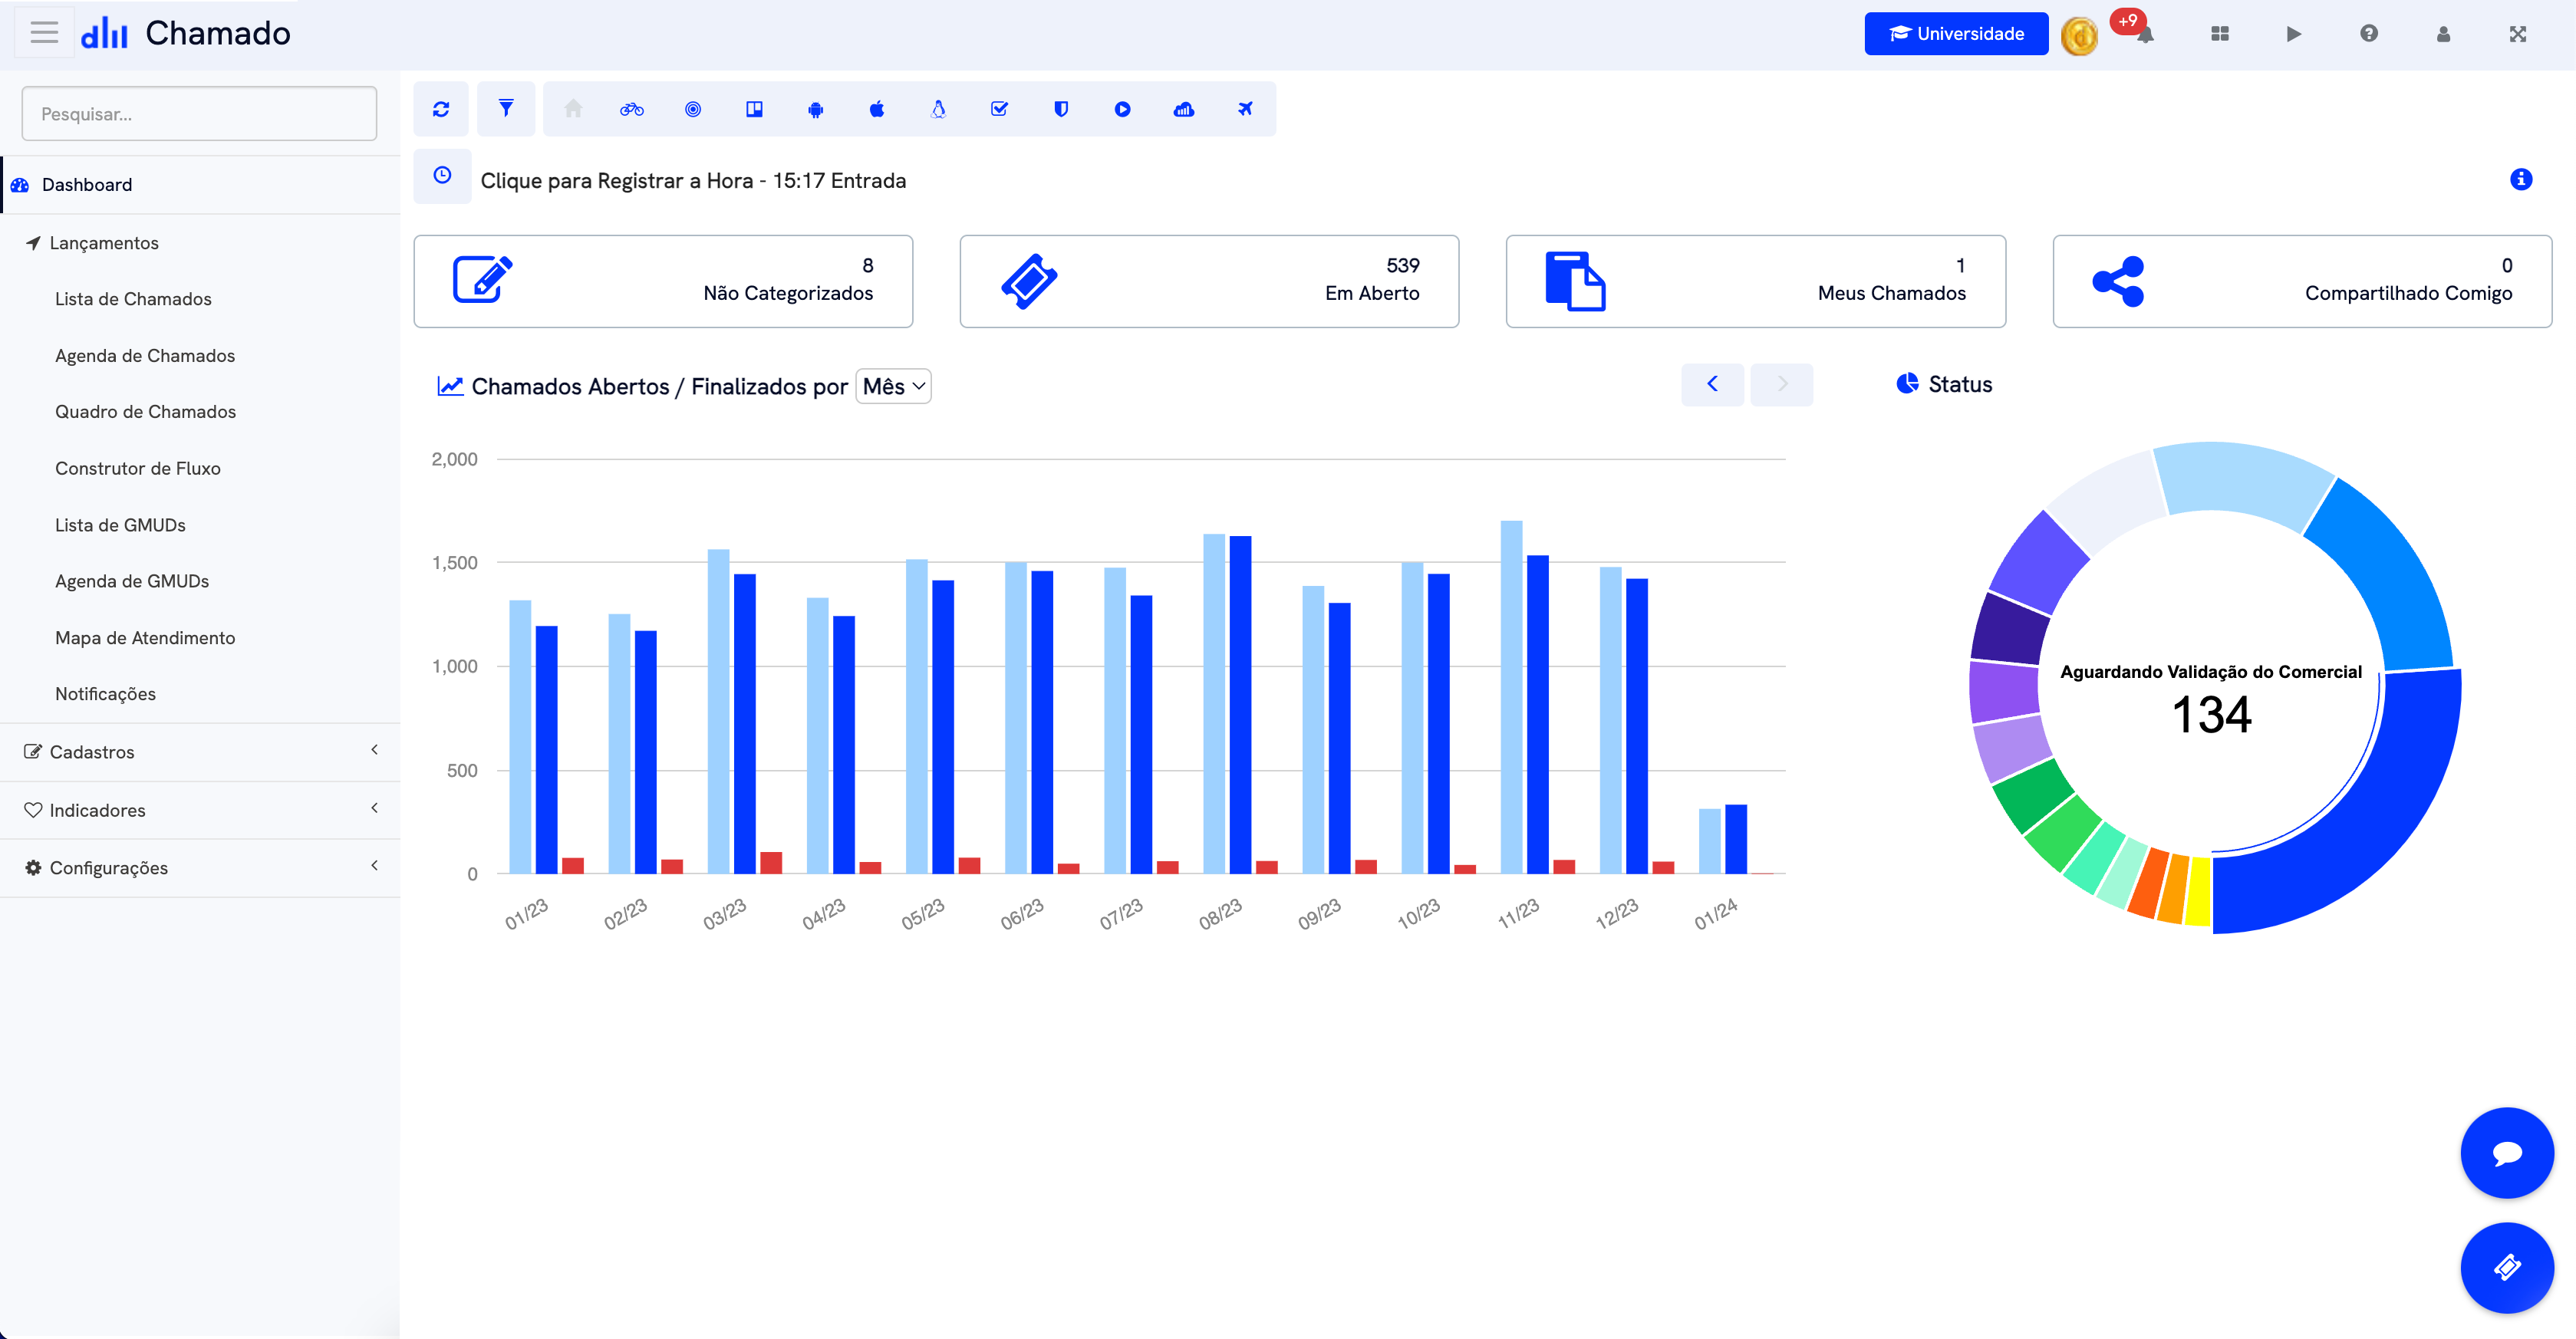
Task: Click the Linux penguin icon
Action: point(938,108)
